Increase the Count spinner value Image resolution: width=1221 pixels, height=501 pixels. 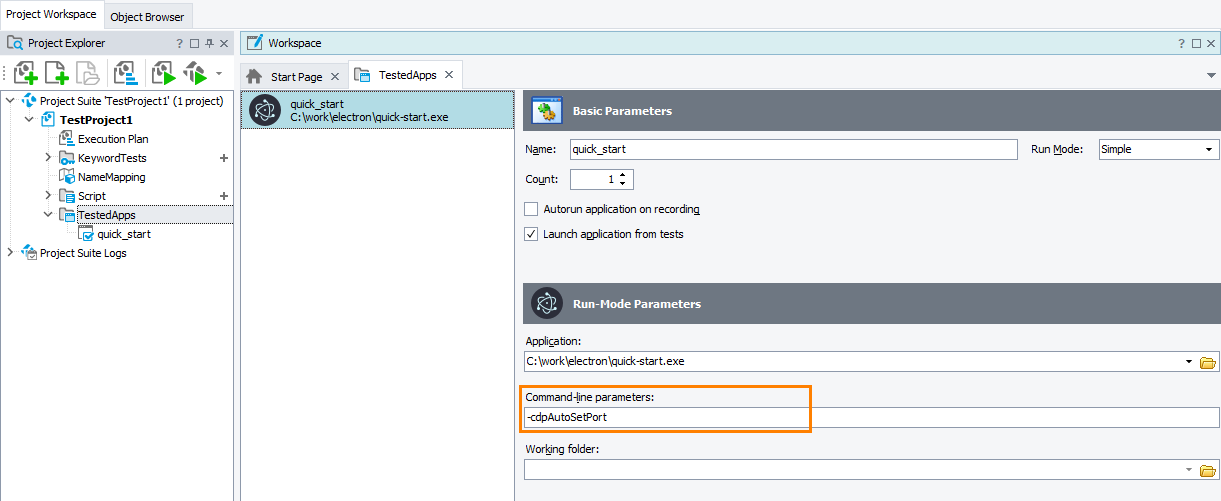coord(624,175)
